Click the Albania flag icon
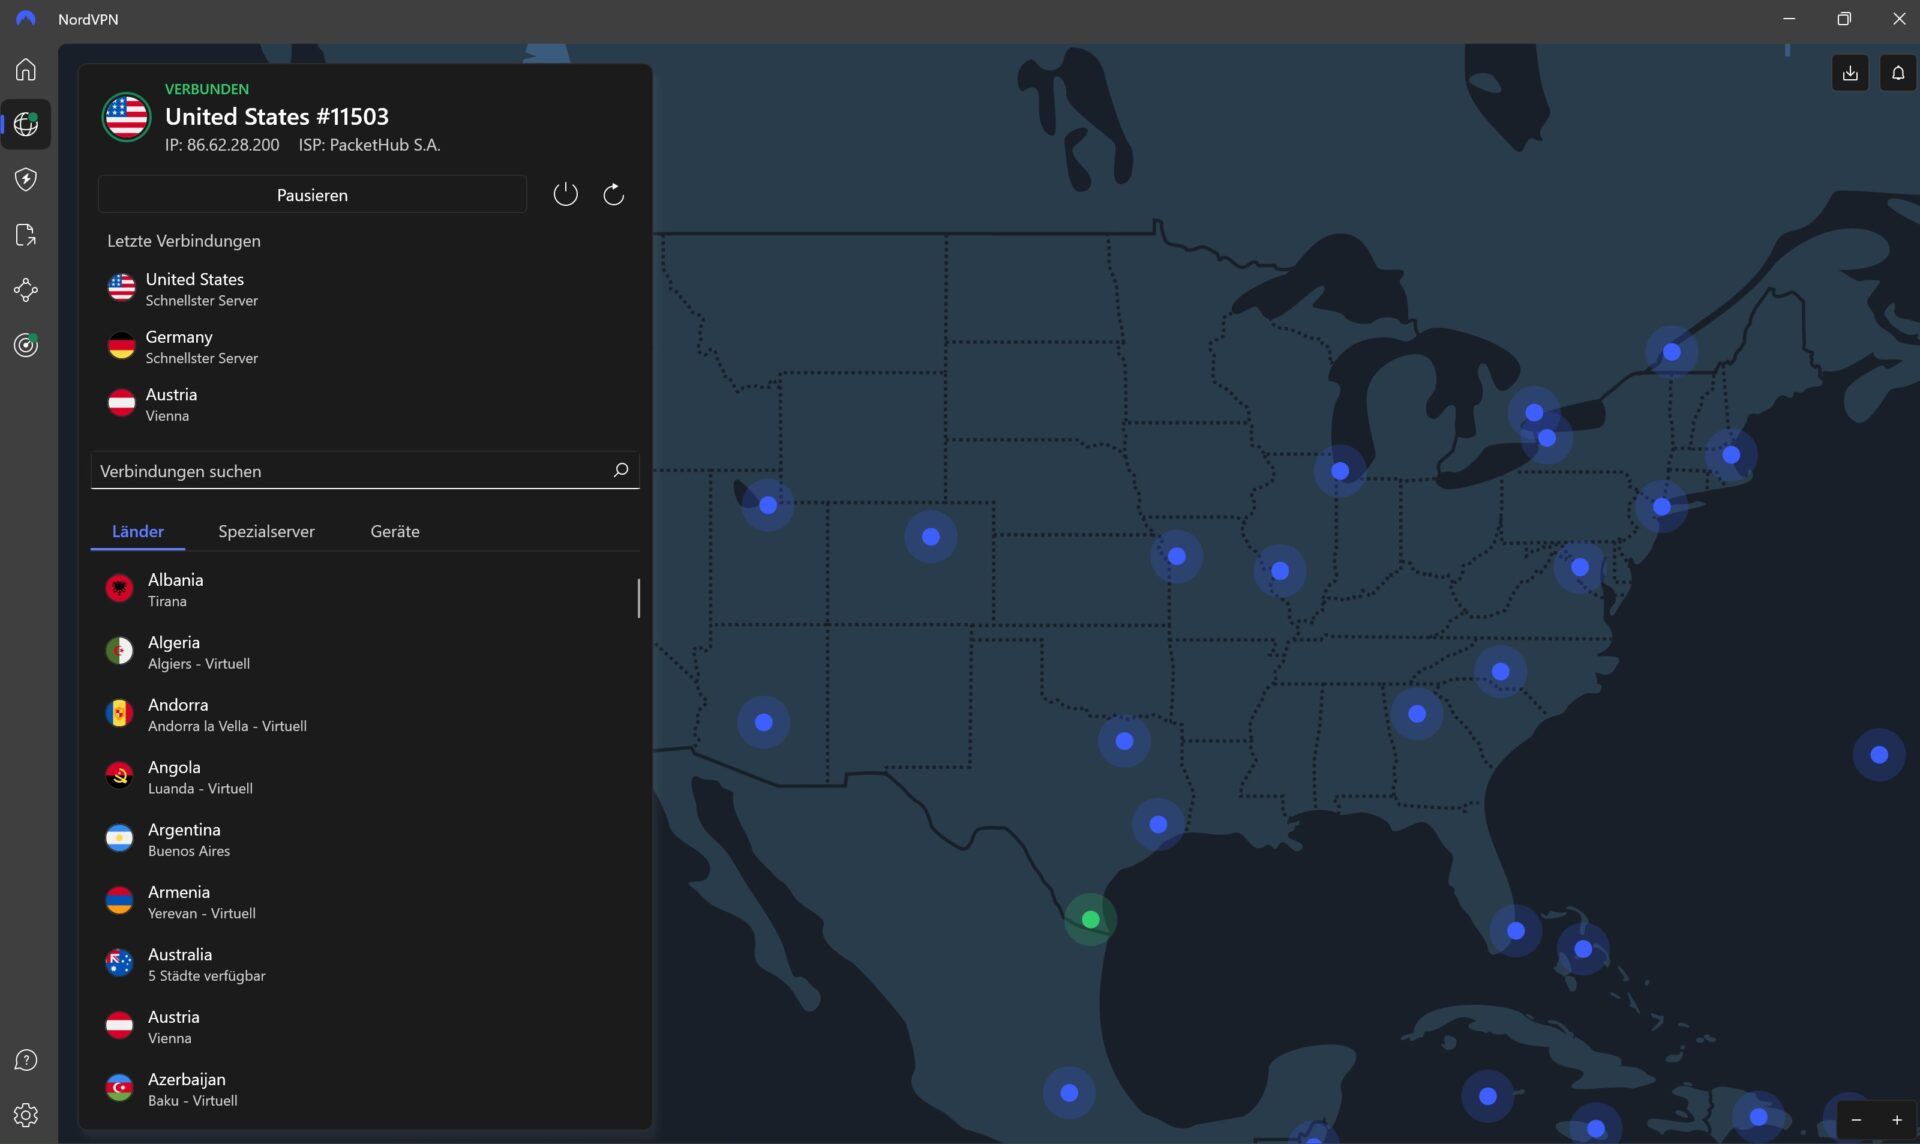The height and width of the screenshot is (1144, 1920). pyautogui.click(x=119, y=588)
